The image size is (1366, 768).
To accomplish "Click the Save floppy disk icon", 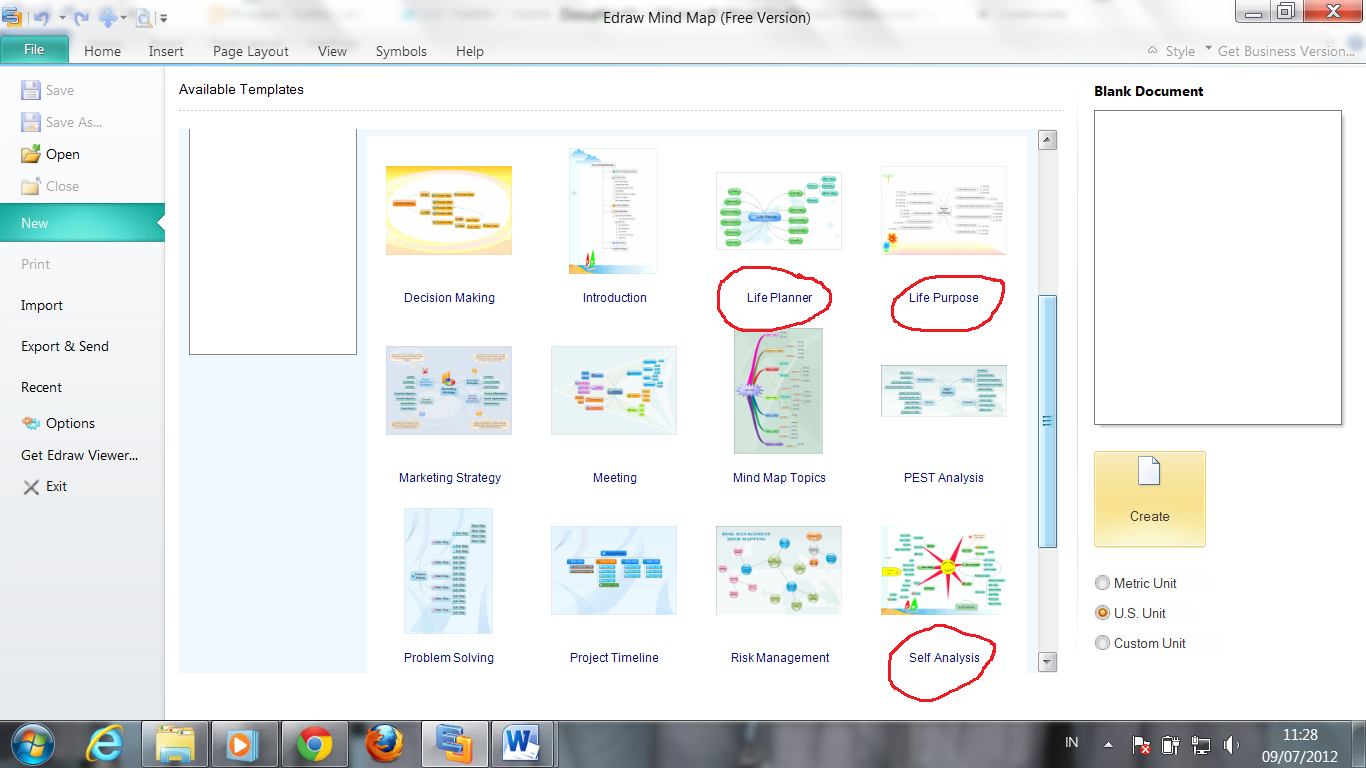I will click(x=30, y=89).
